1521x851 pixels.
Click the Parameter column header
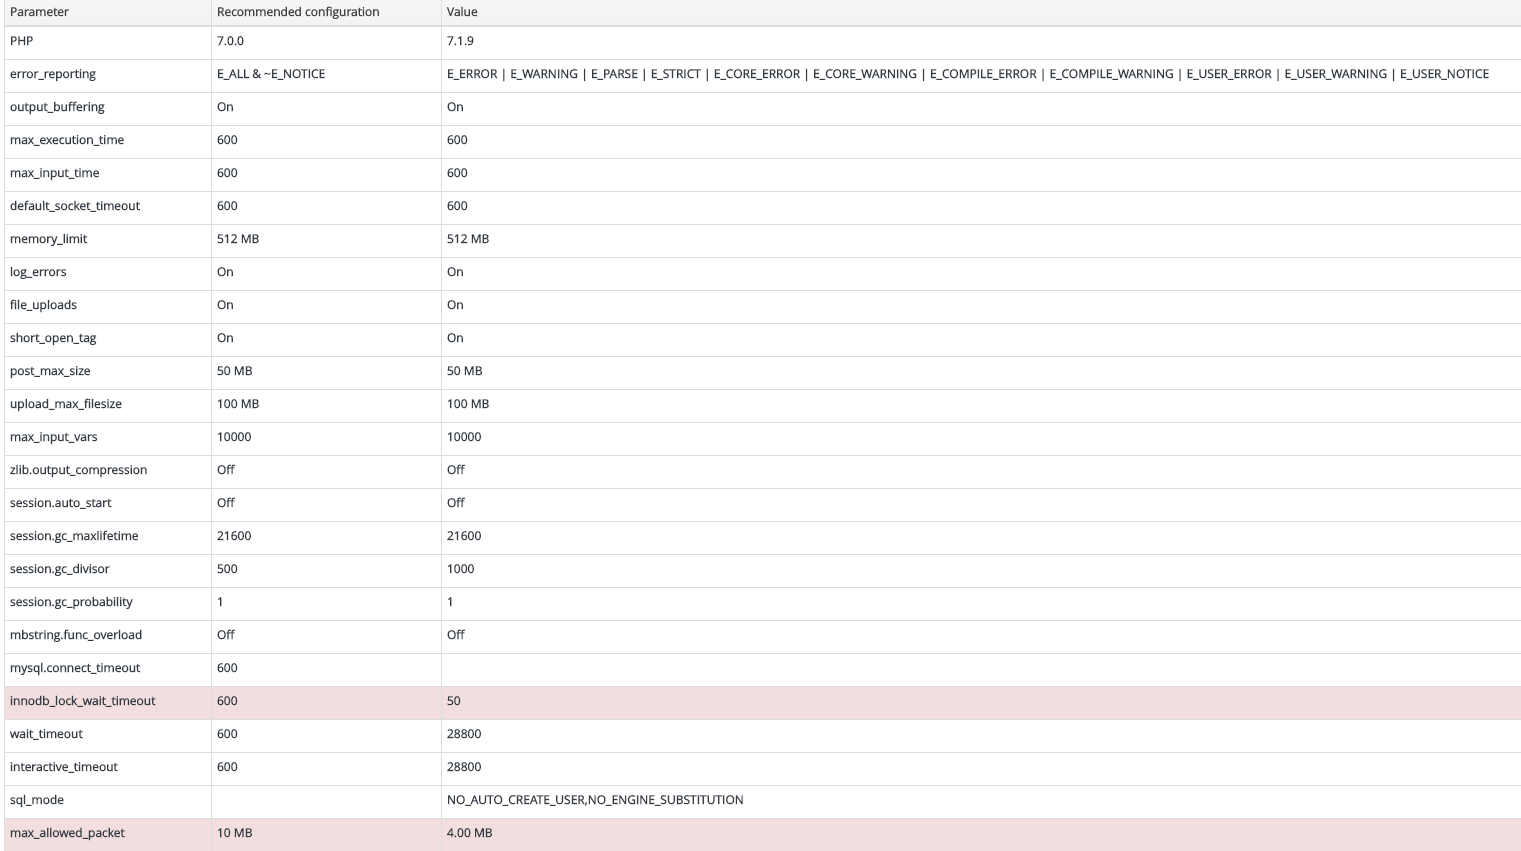pyautogui.click(x=39, y=12)
